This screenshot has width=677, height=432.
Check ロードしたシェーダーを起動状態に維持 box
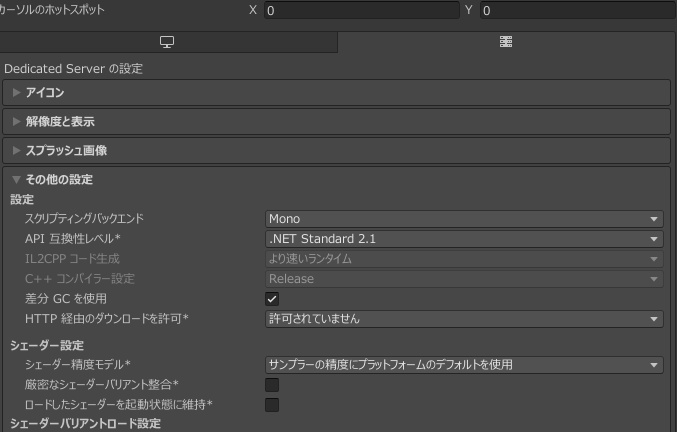[272, 405]
